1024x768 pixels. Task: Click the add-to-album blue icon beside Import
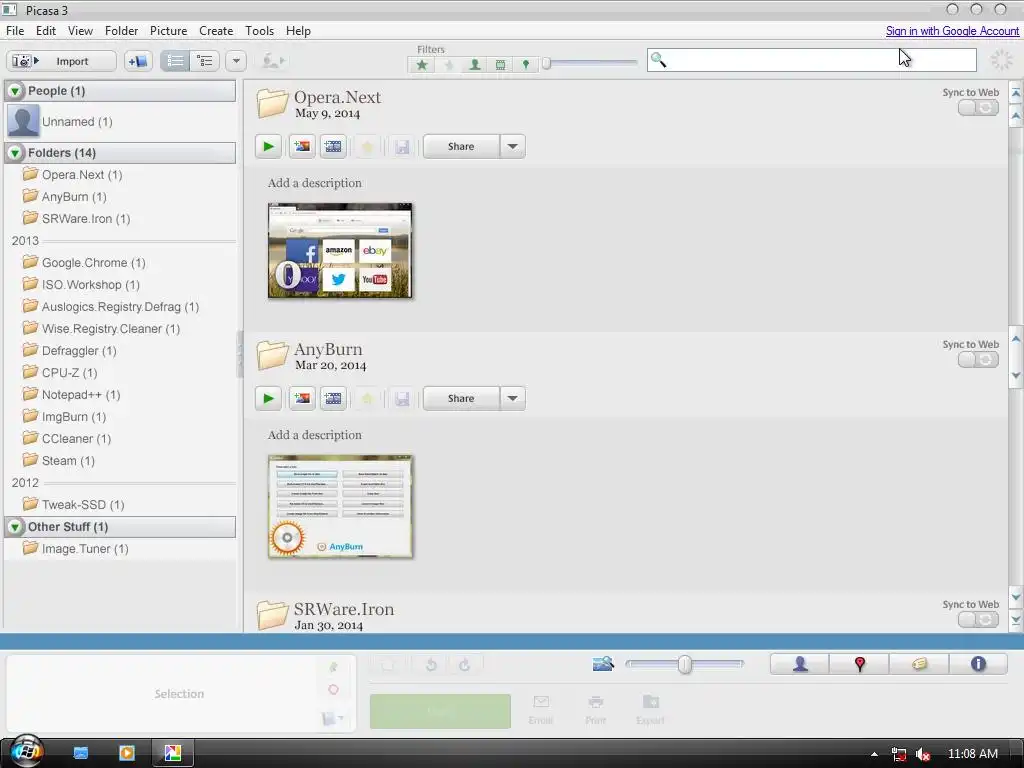click(138, 61)
